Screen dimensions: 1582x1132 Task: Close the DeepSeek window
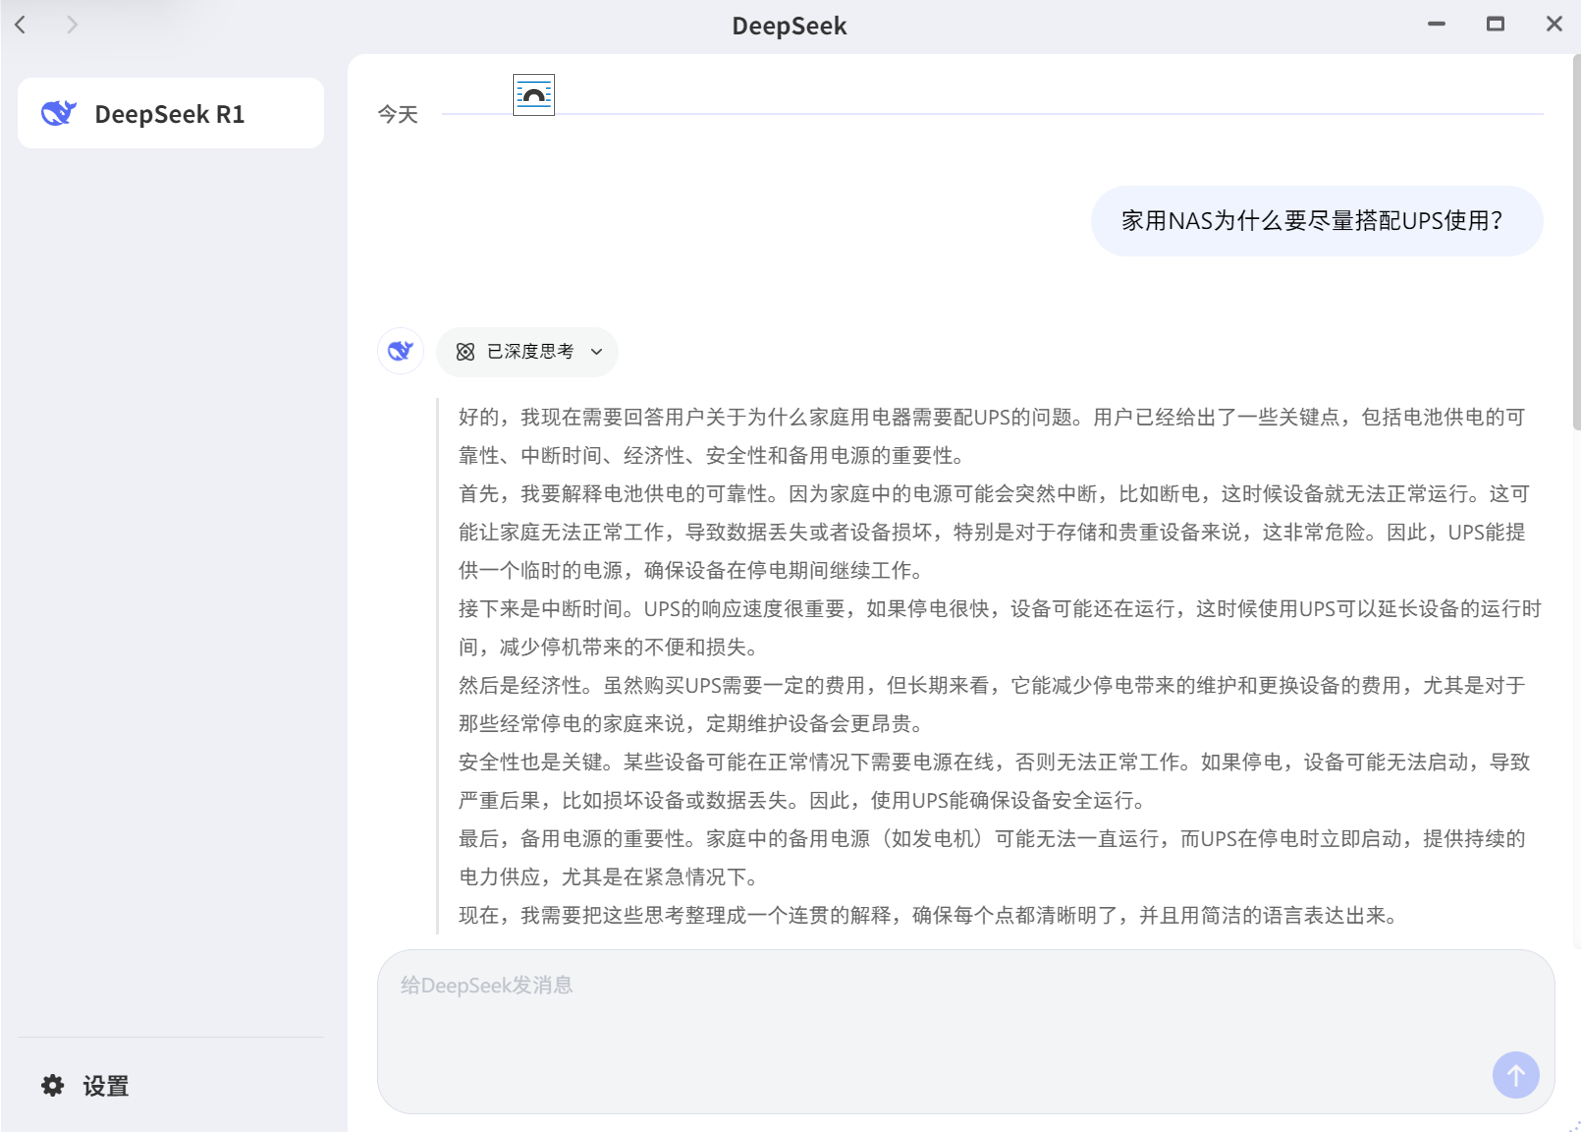(1554, 24)
